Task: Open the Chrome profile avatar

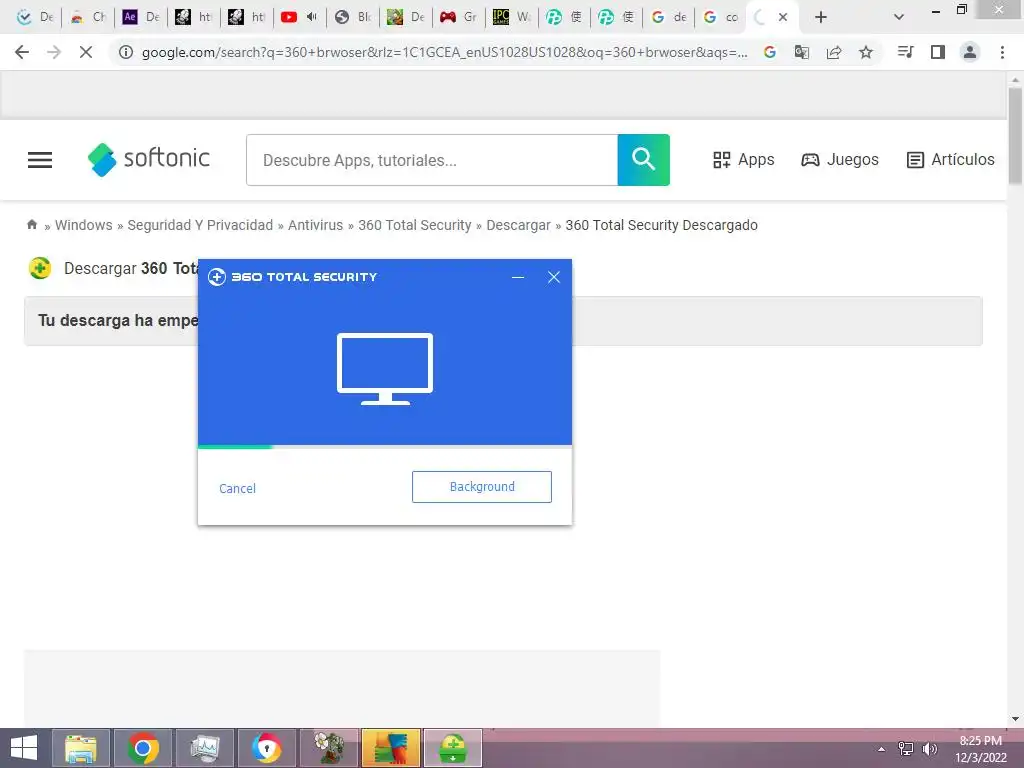Action: (970, 52)
